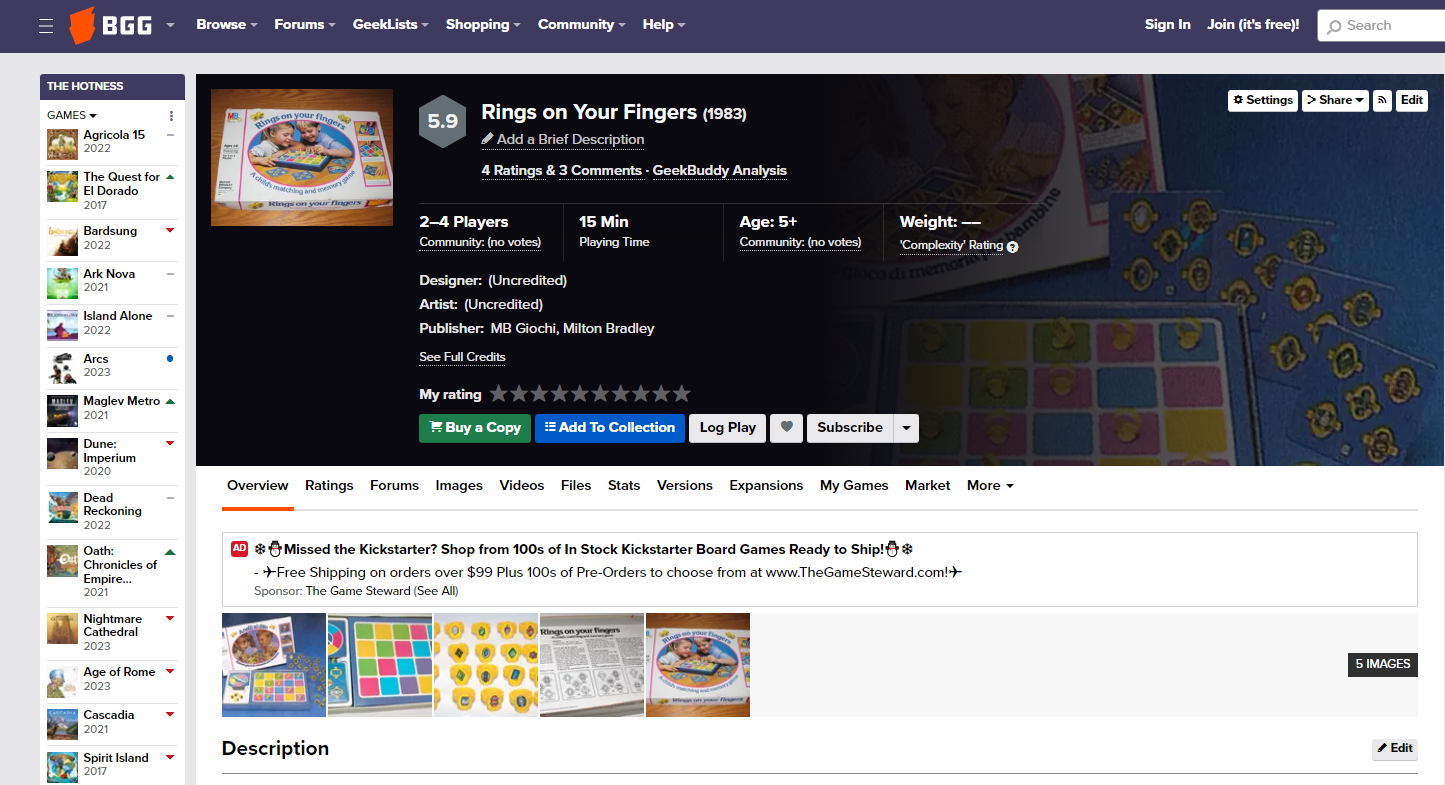Open the GeekBuddy Analysis link

point(720,171)
